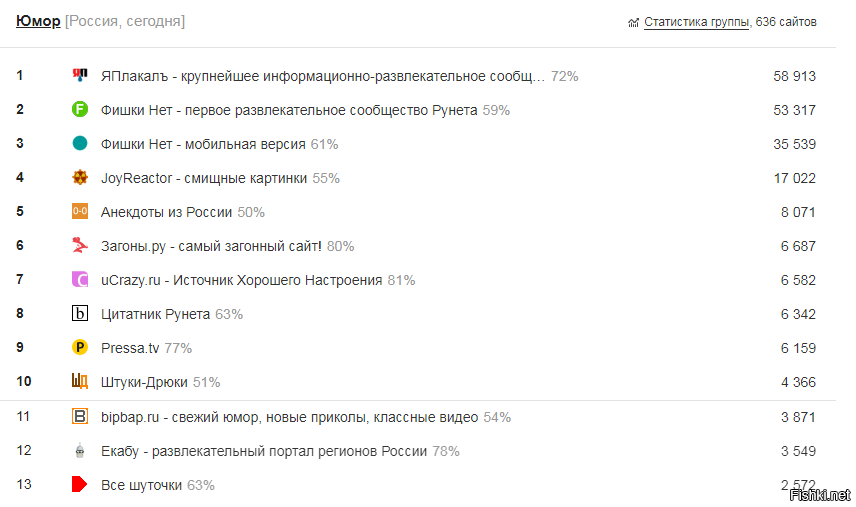Open Статистика группы link
Image resolution: width=856 pixels, height=507 pixels.
click(x=696, y=22)
